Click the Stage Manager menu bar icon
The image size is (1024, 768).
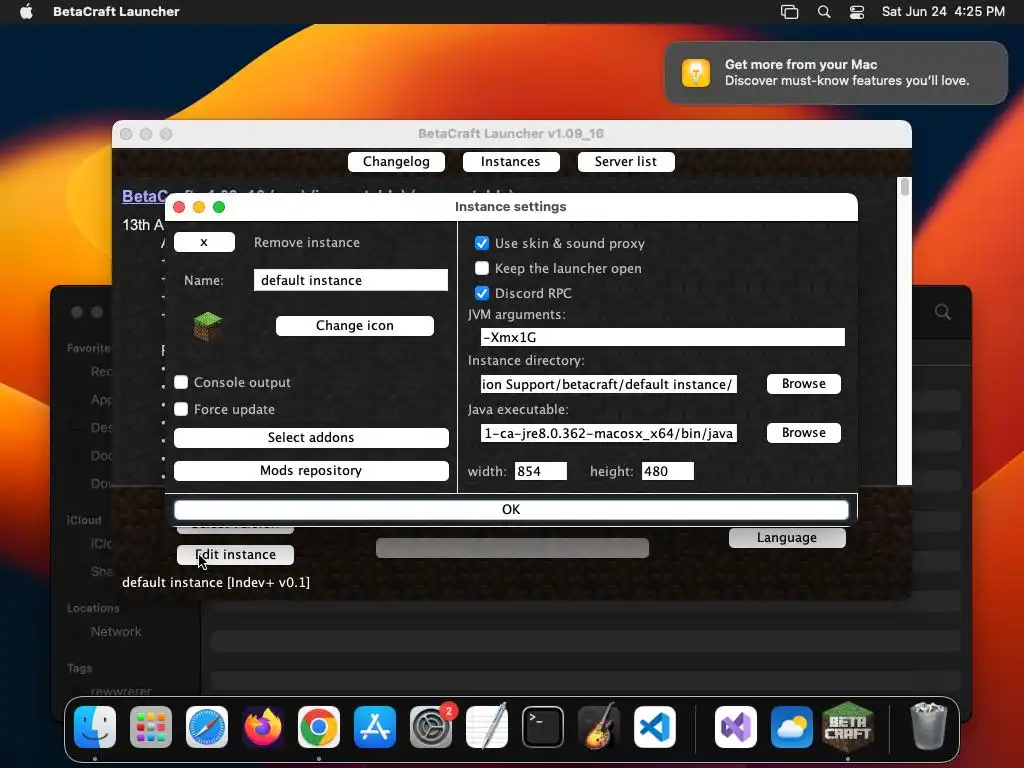point(790,11)
